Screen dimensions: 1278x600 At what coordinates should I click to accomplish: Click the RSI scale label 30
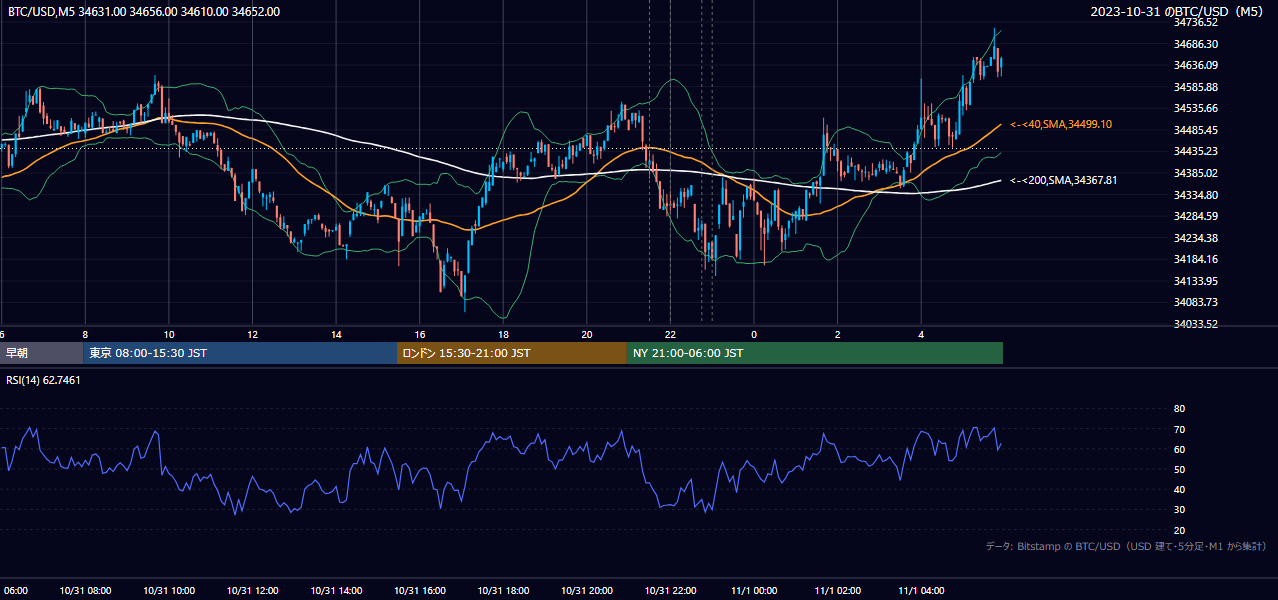point(1179,510)
